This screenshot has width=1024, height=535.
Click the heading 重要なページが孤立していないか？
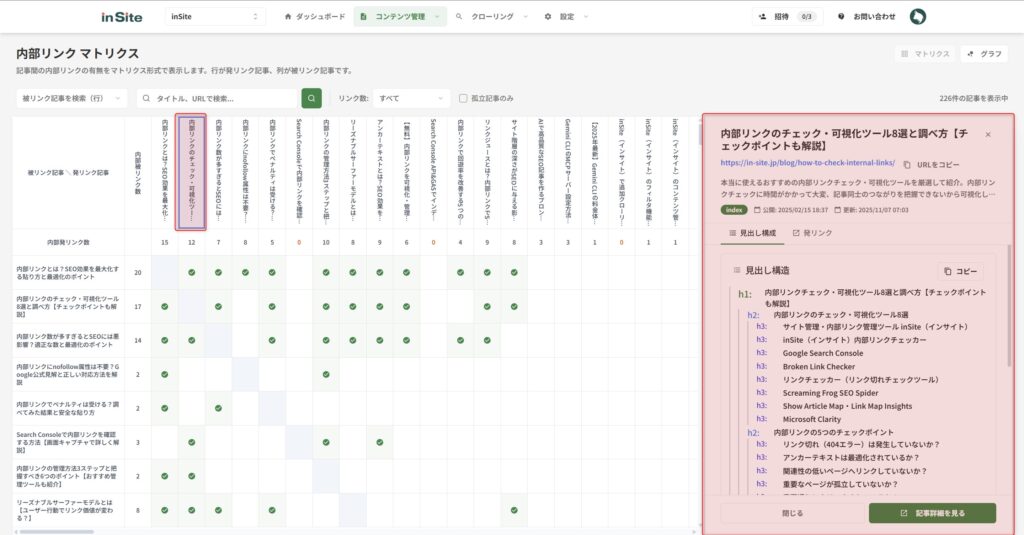840,485
